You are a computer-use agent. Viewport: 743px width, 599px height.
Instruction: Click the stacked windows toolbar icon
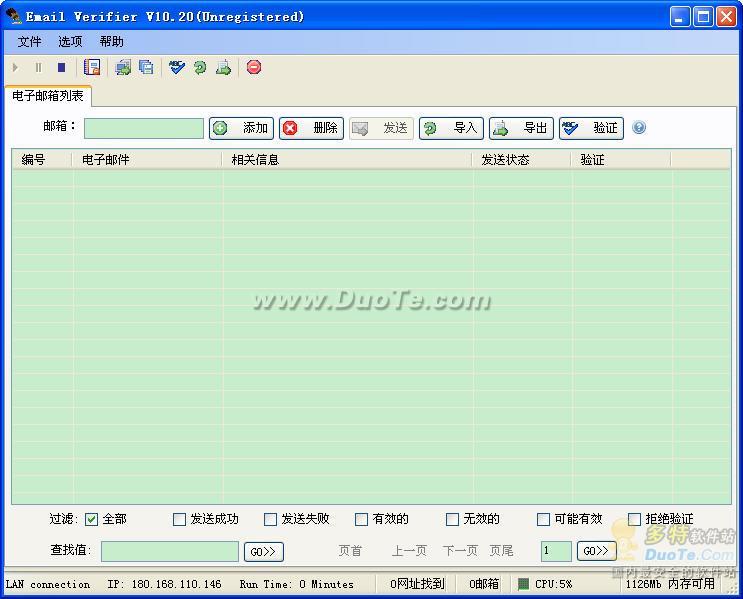pyautogui.click(x=146, y=67)
